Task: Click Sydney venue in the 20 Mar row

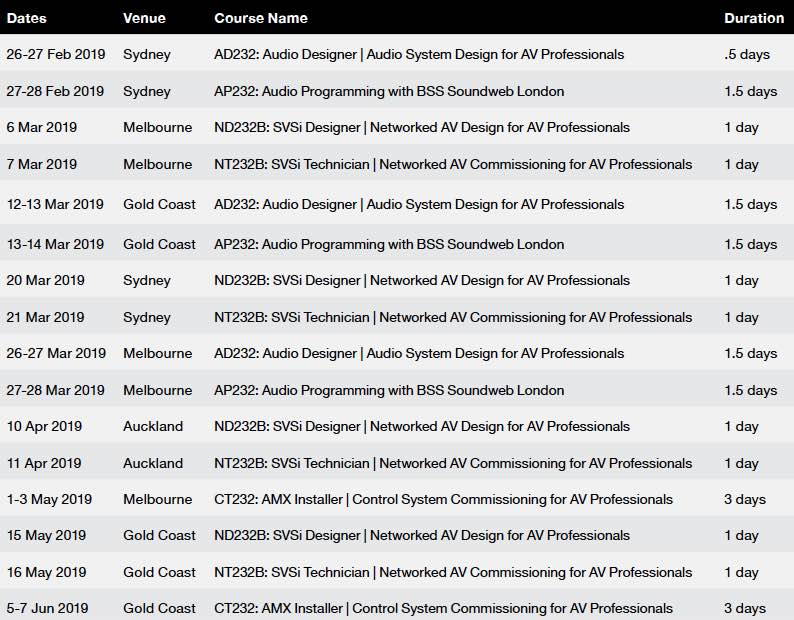Action: [x=147, y=281]
